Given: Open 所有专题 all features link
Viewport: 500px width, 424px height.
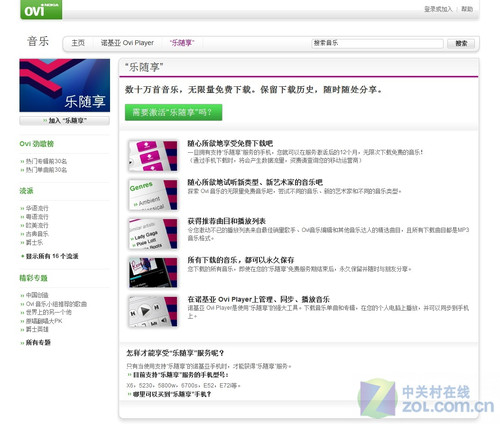Looking at the screenshot, I should tap(38, 343).
